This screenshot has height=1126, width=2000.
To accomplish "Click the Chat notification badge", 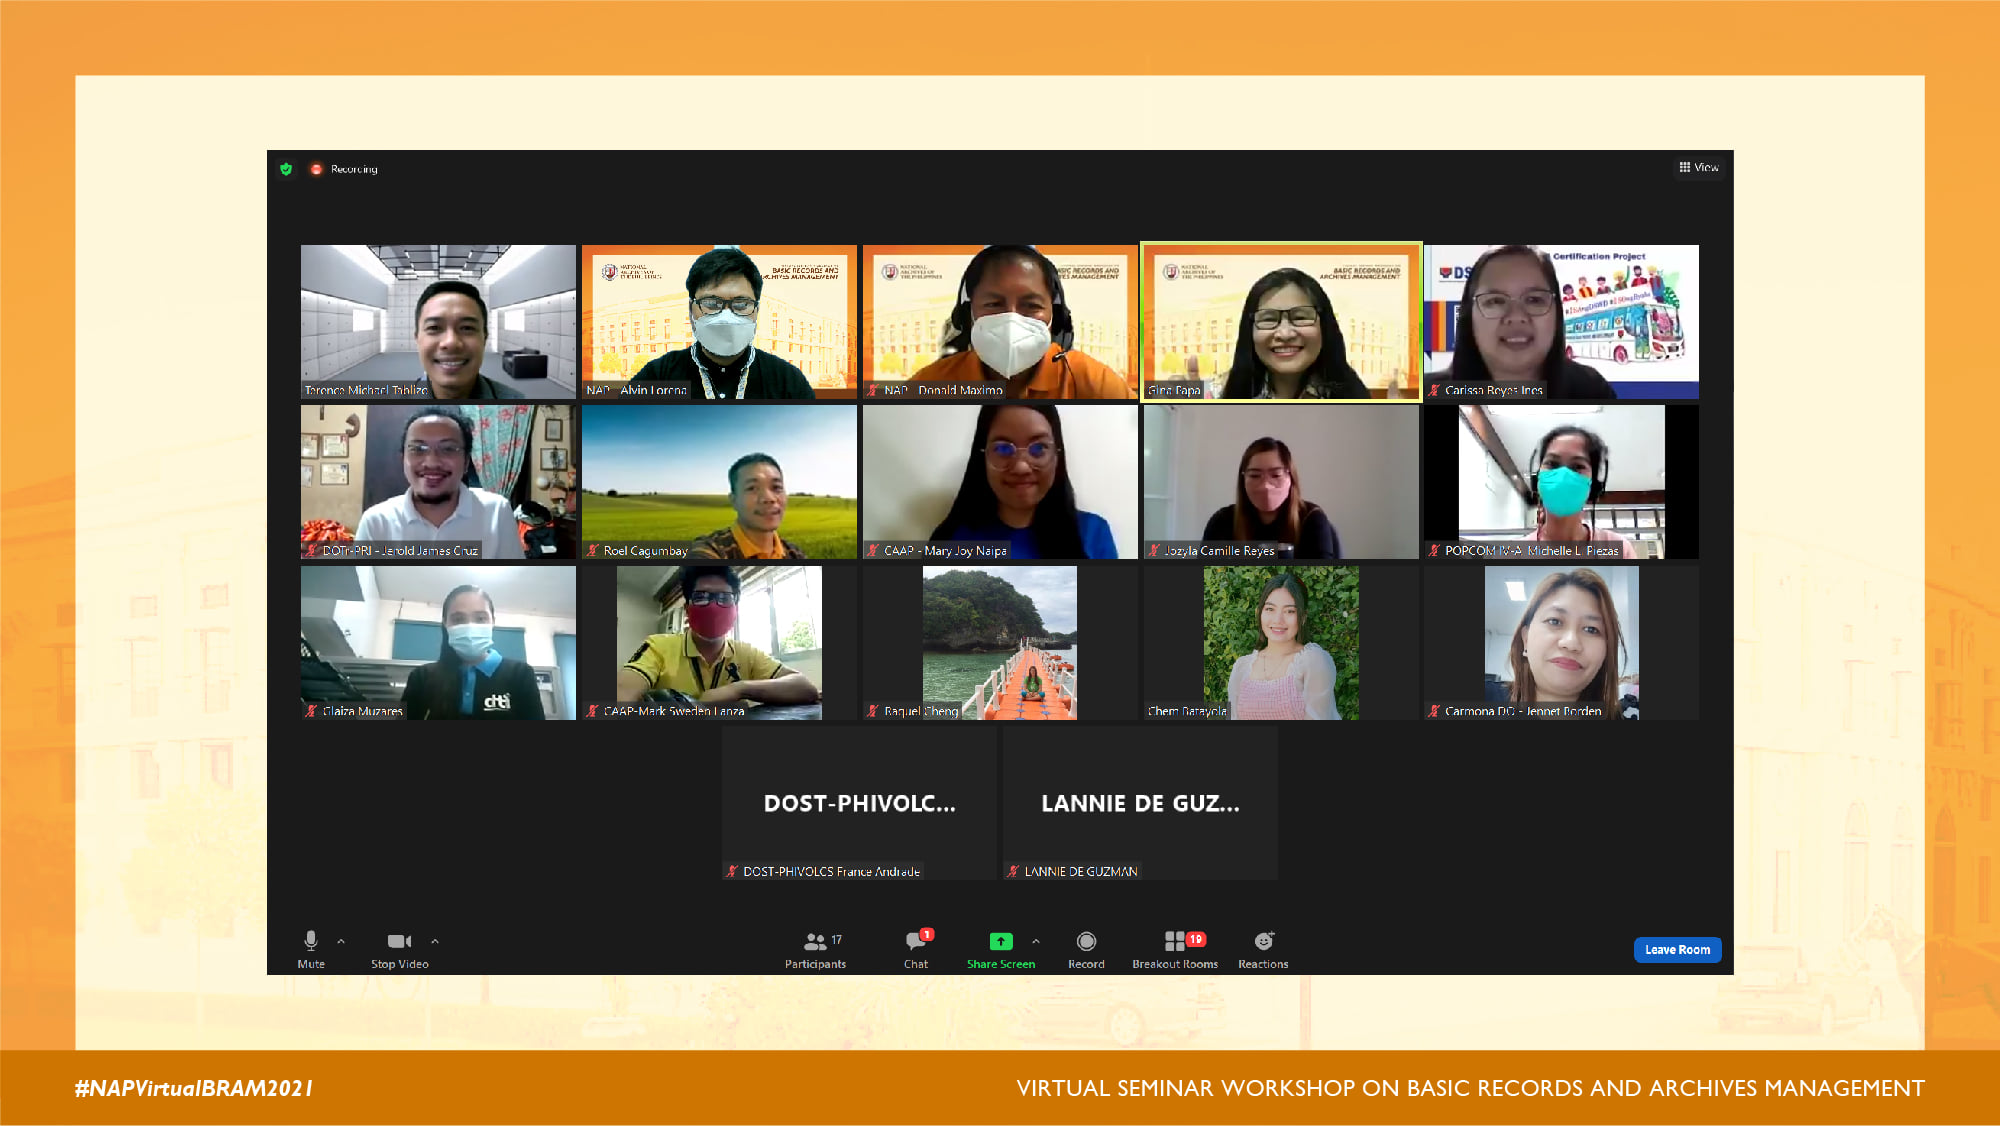I will point(927,934).
